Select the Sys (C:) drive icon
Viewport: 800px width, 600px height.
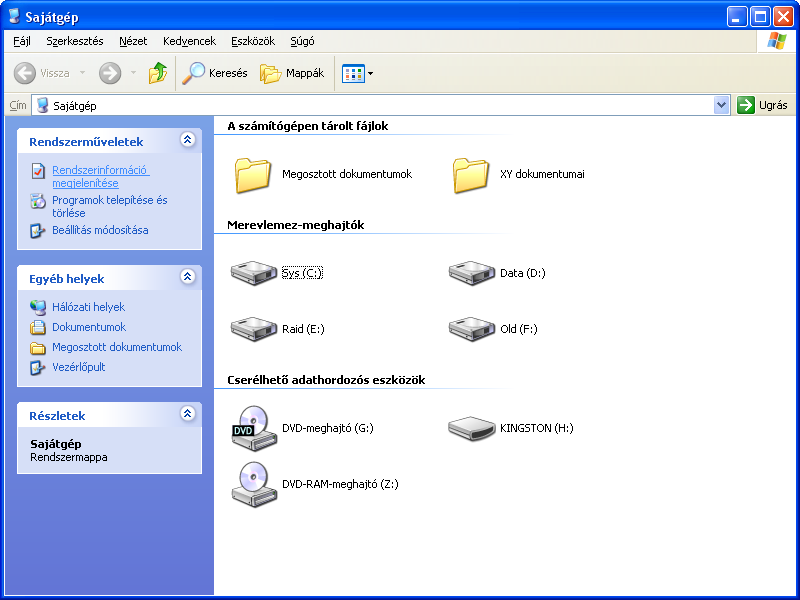(254, 273)
